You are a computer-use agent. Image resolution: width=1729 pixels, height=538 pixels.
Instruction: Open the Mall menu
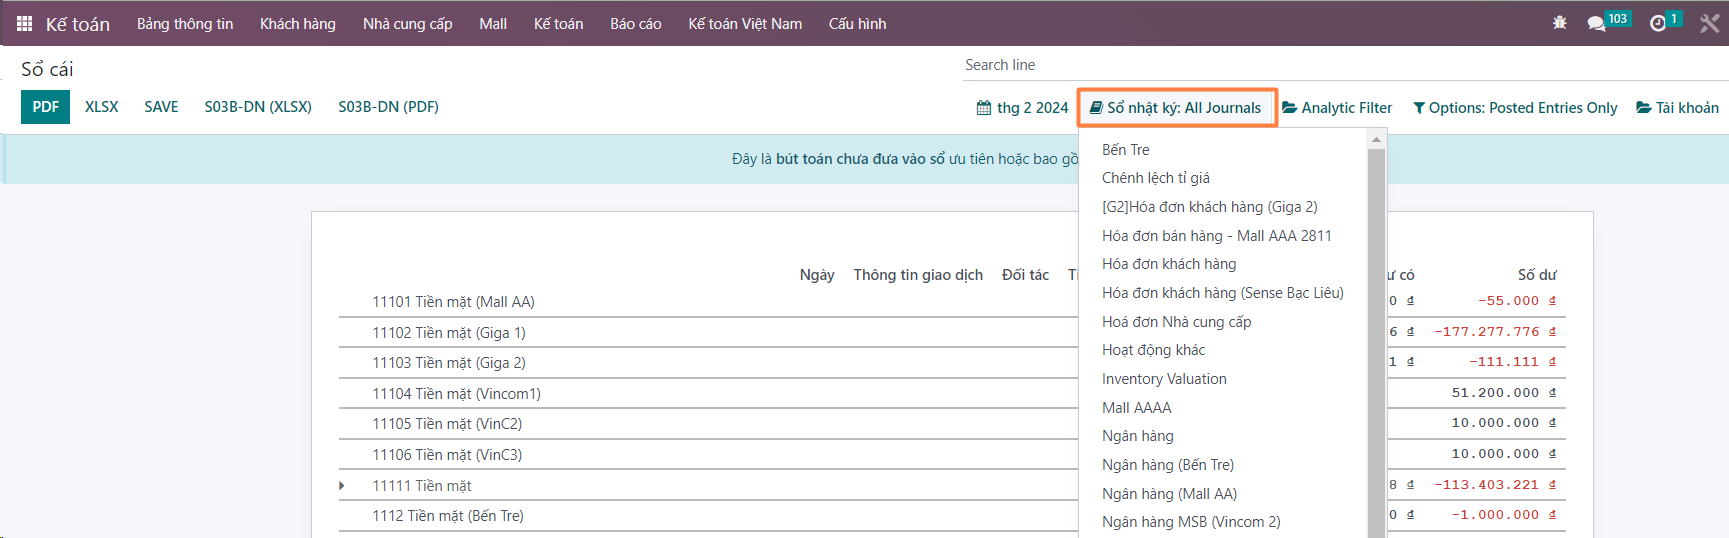pos(493,23)
